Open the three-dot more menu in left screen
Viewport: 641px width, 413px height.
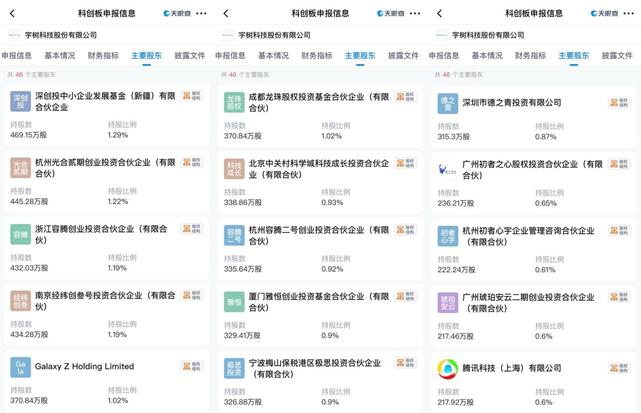click(201, 13)
